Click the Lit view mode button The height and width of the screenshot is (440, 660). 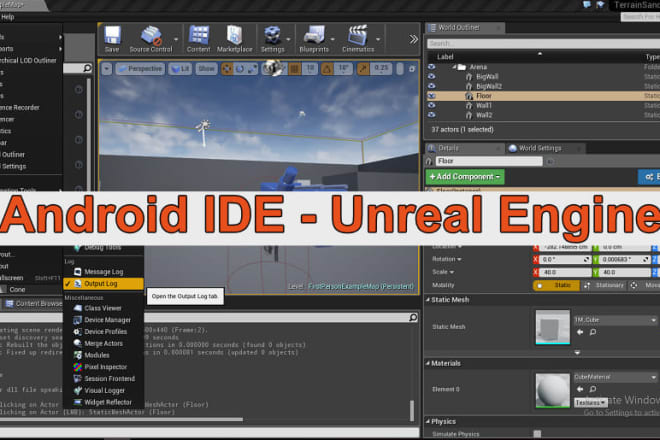(180, 69)
